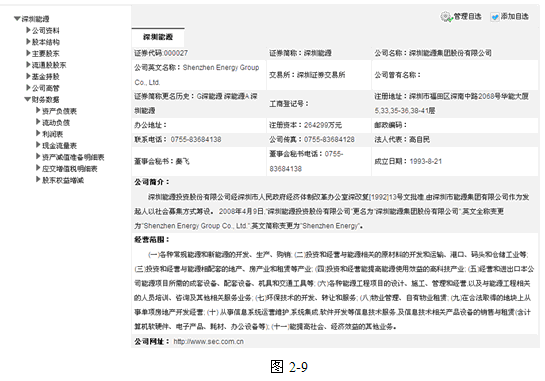Click the 添加自选 checkmark icon
Viewport: 545px width, 381px height.
coord(495,17)
